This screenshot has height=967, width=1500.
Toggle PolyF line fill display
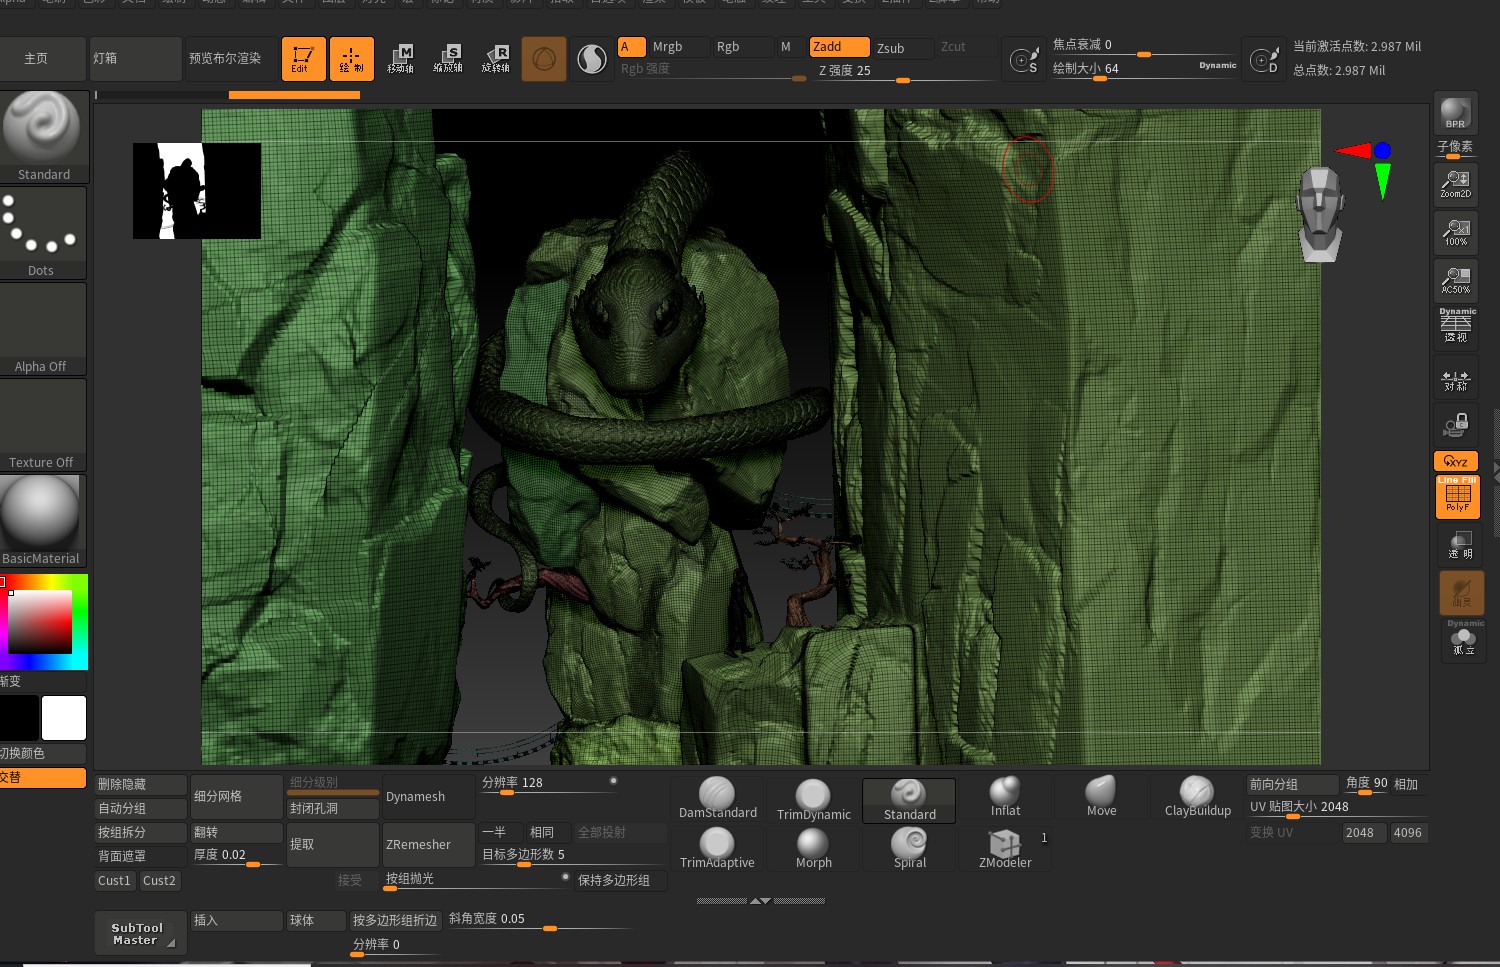click(x=1457, y=497)
